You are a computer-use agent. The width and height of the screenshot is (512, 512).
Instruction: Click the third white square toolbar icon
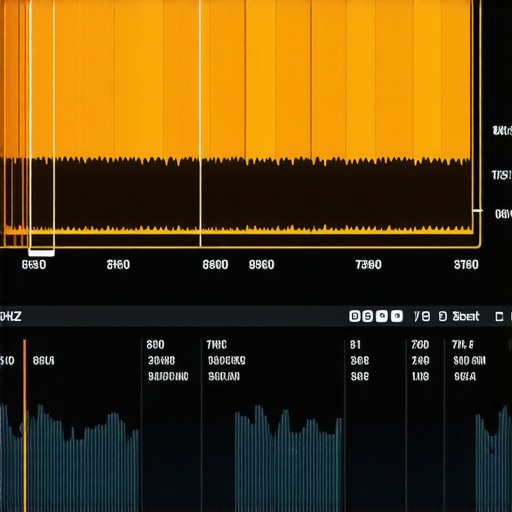(x=382, y=316)
